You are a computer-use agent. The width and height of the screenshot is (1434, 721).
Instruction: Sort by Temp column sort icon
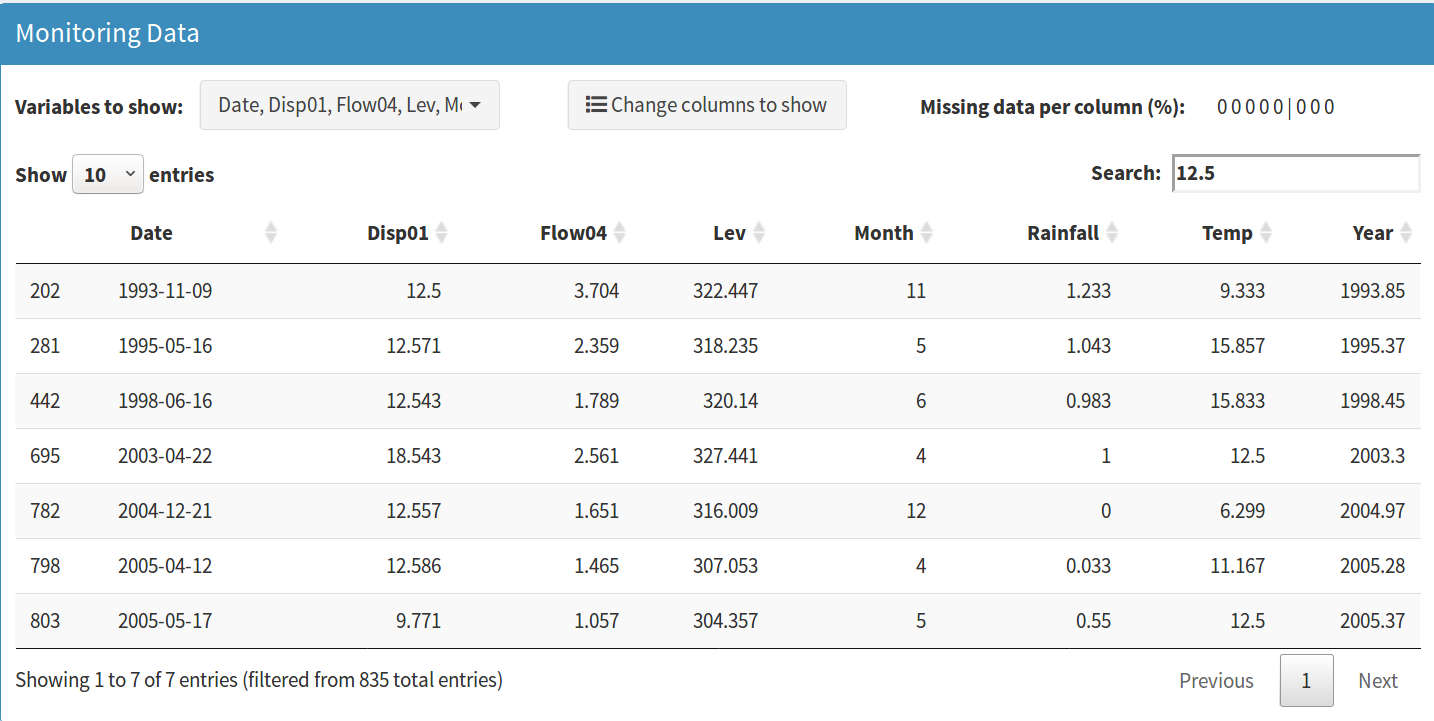(x=1266, y=233)
